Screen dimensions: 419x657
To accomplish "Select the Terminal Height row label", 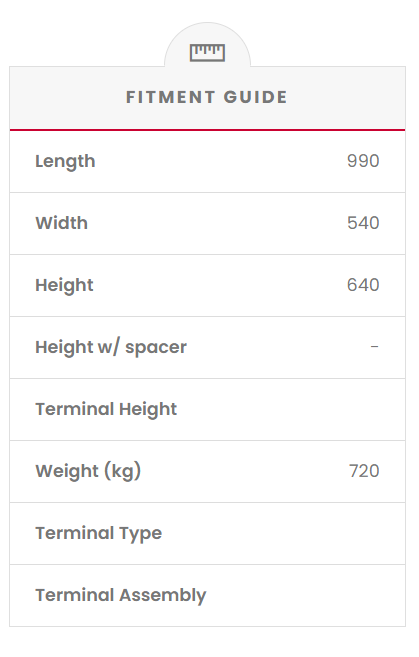I will [x=106, y=410].
